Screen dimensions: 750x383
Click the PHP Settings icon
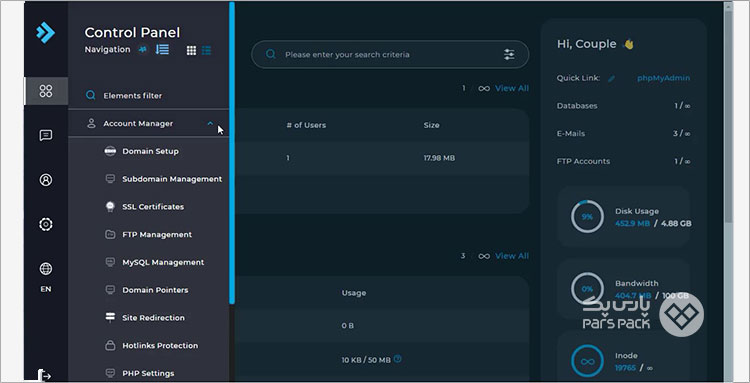point(110,373)
